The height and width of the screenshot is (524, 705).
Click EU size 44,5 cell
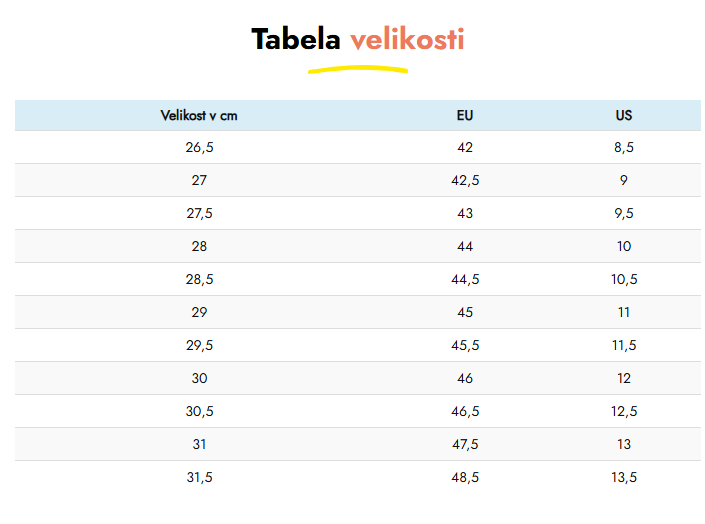pos(465,279)
